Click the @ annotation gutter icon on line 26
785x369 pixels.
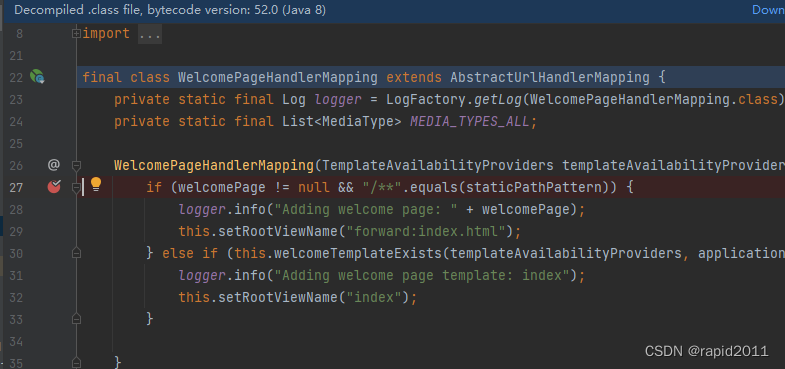pos(54,164)
